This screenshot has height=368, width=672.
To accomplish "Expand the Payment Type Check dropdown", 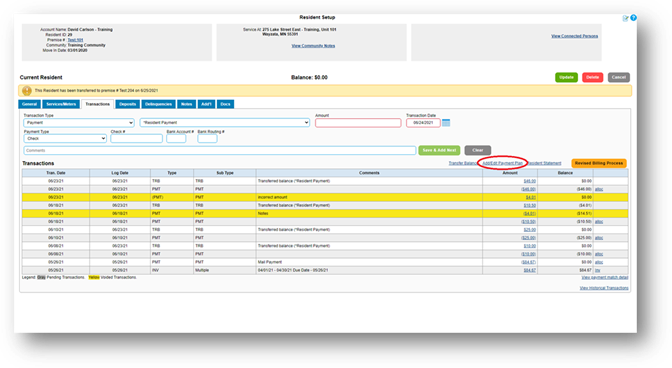I will click(65, 138).
